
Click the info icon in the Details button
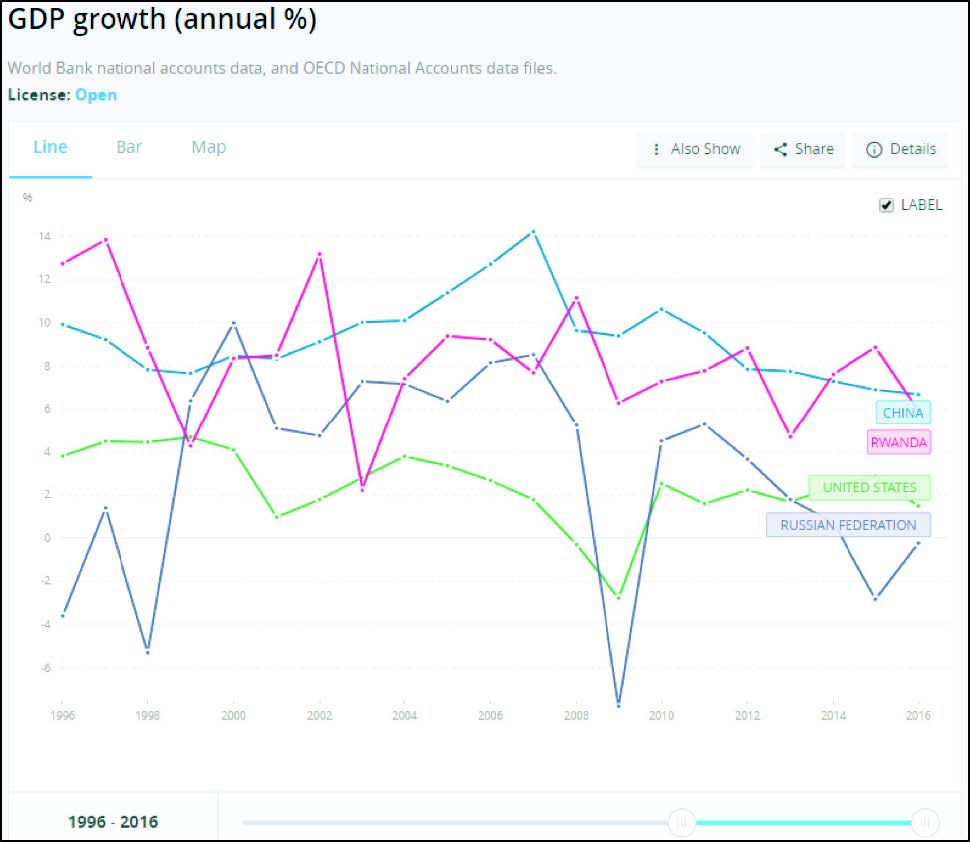click(x=874, y=149)
